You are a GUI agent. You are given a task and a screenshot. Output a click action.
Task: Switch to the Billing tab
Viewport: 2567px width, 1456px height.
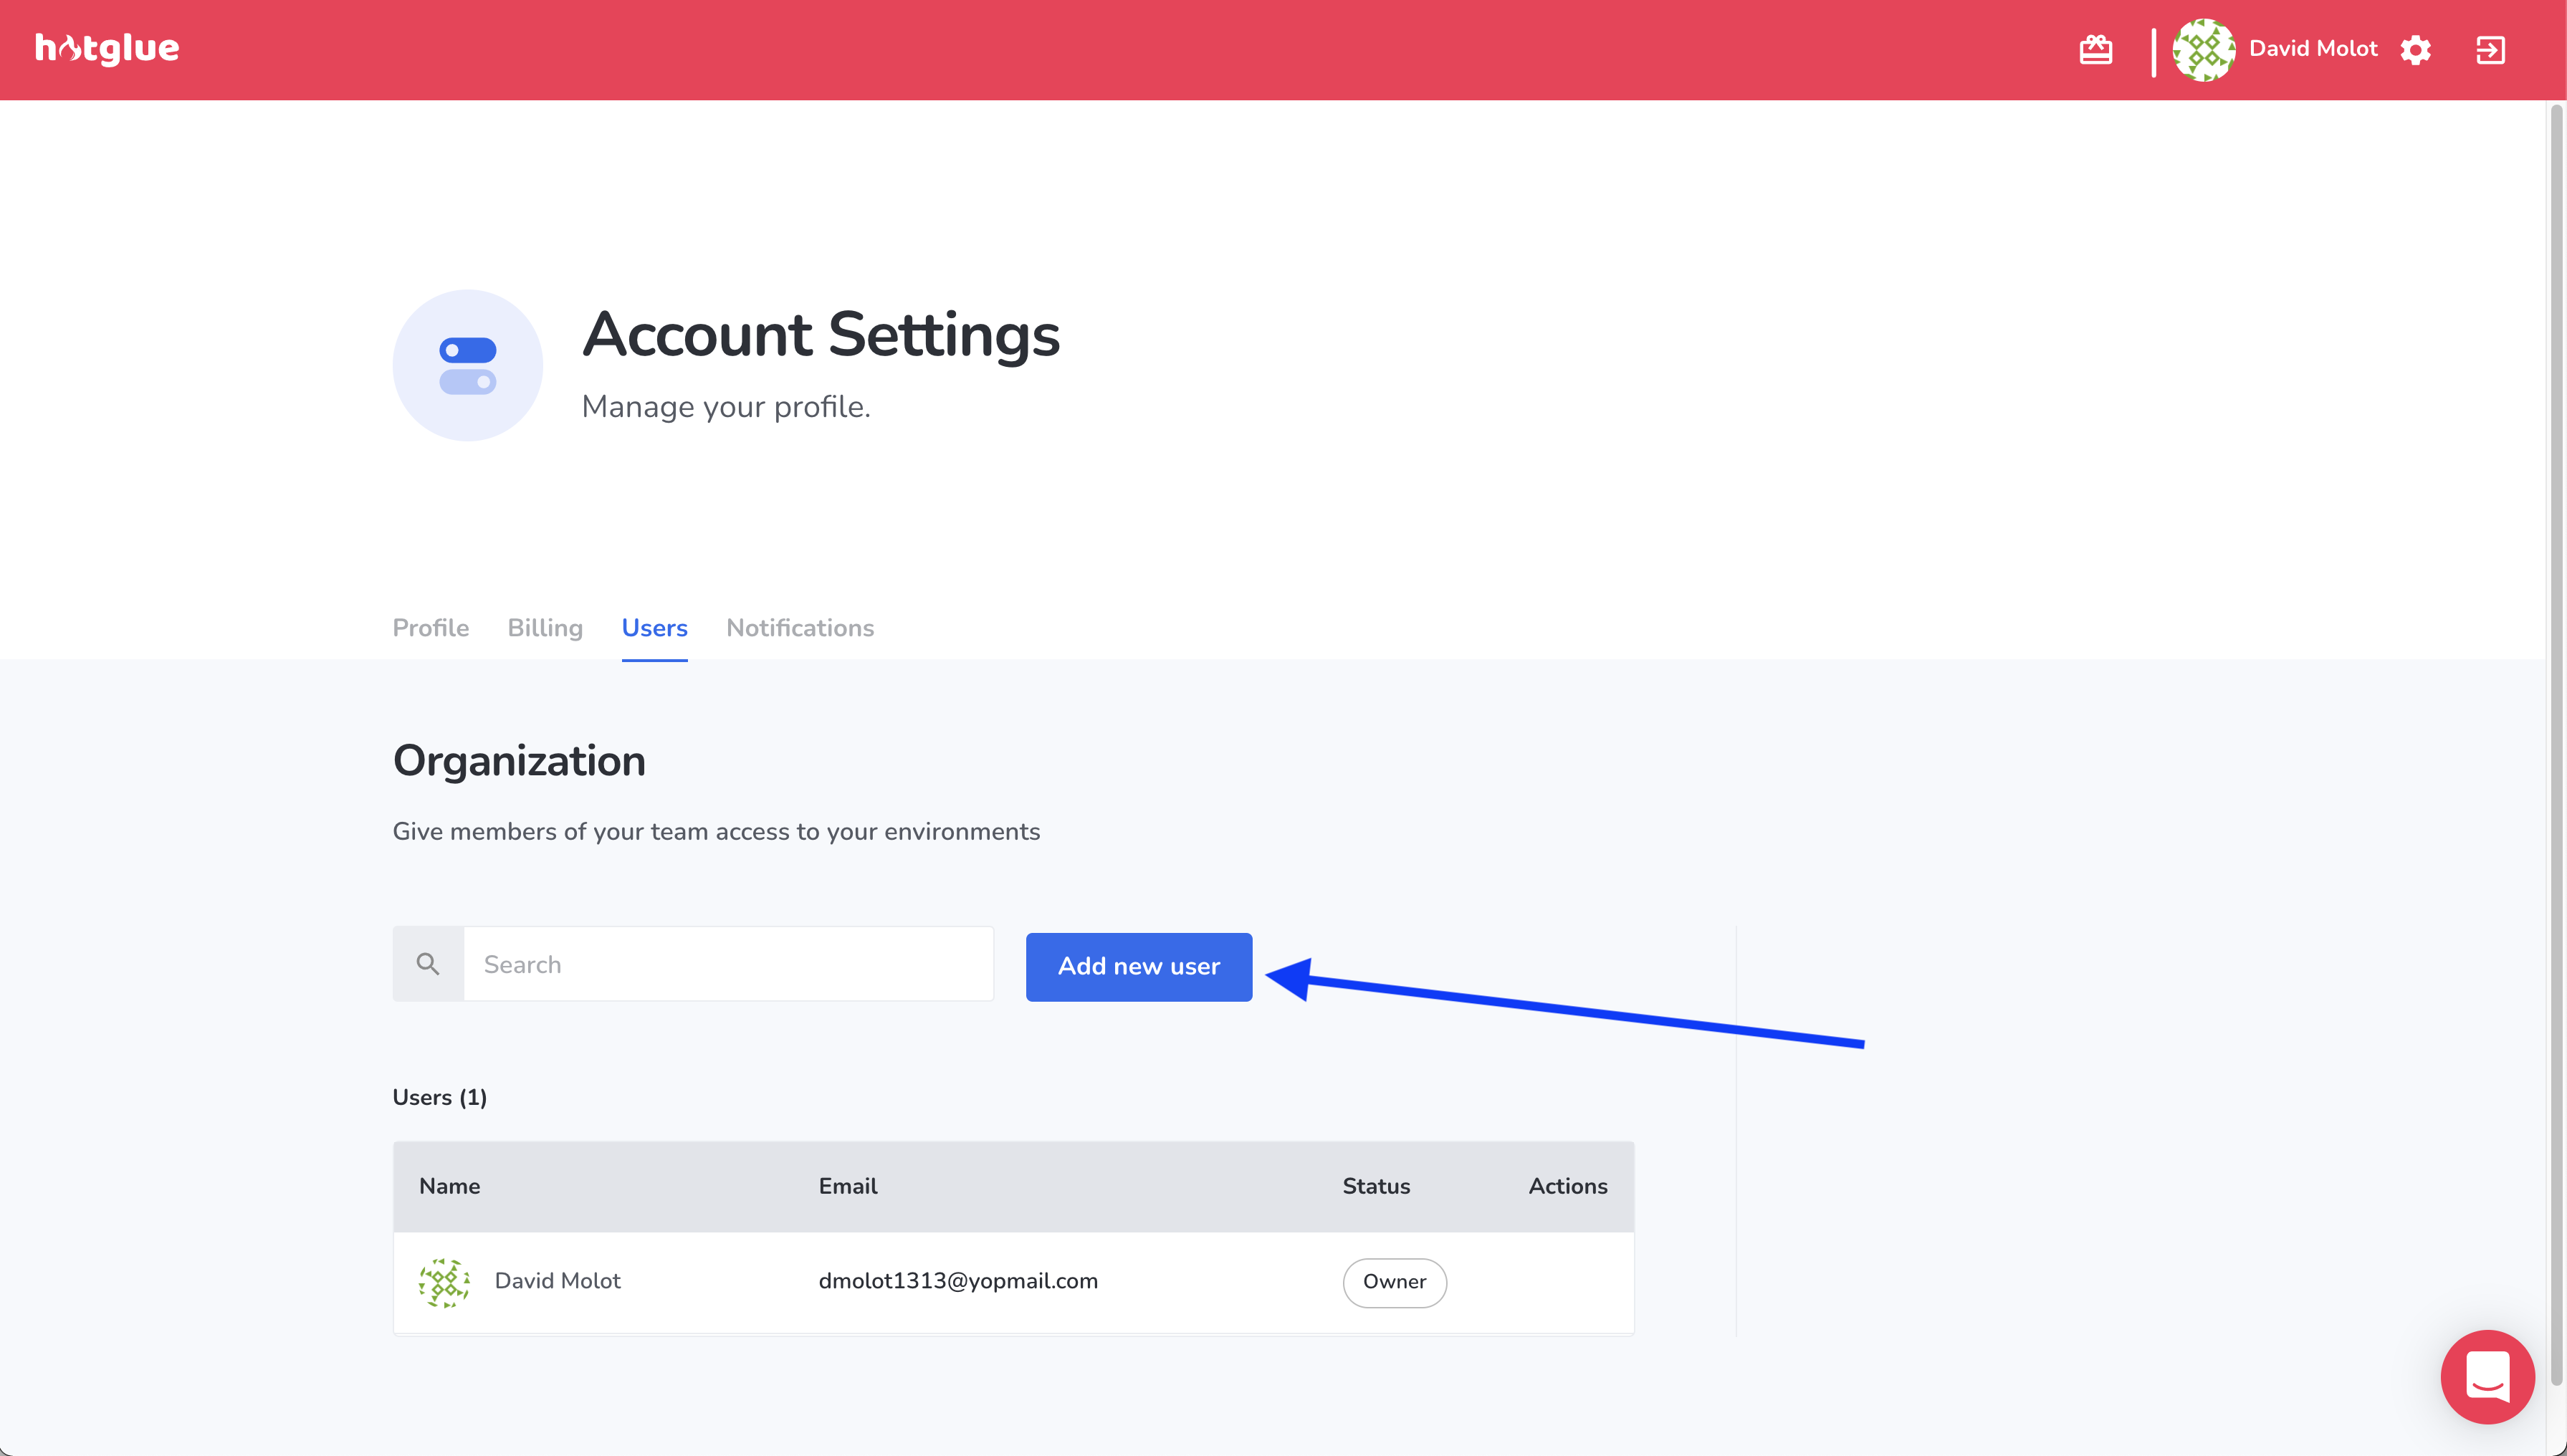545,628
